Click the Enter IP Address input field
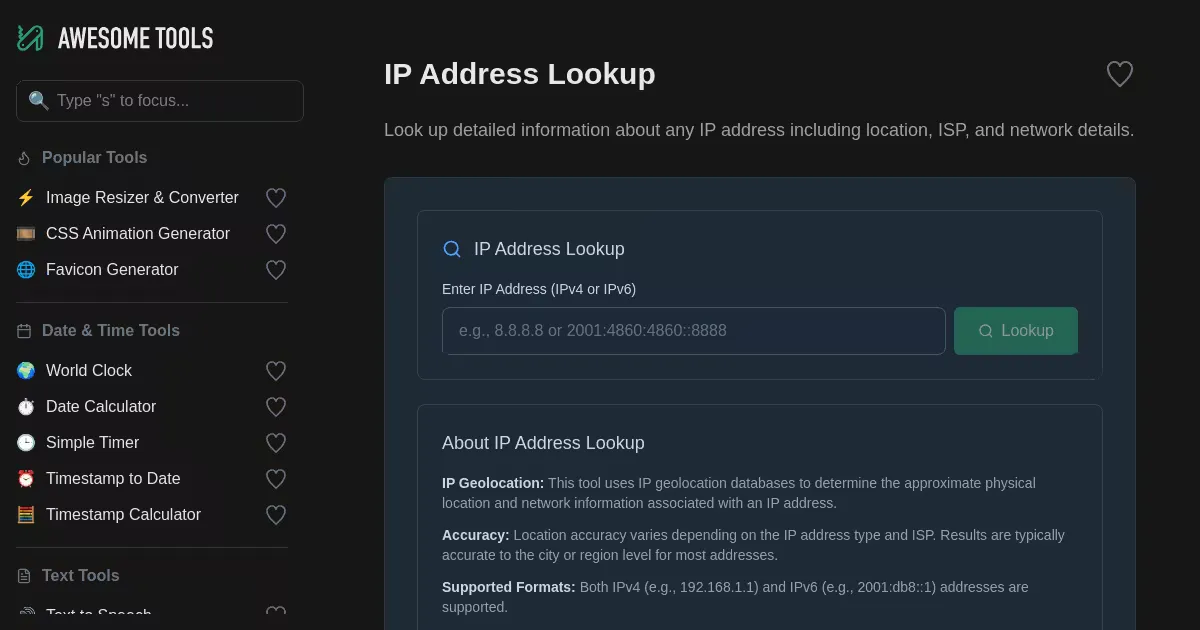Viewport: 1200px width, 630px height. 693,331
